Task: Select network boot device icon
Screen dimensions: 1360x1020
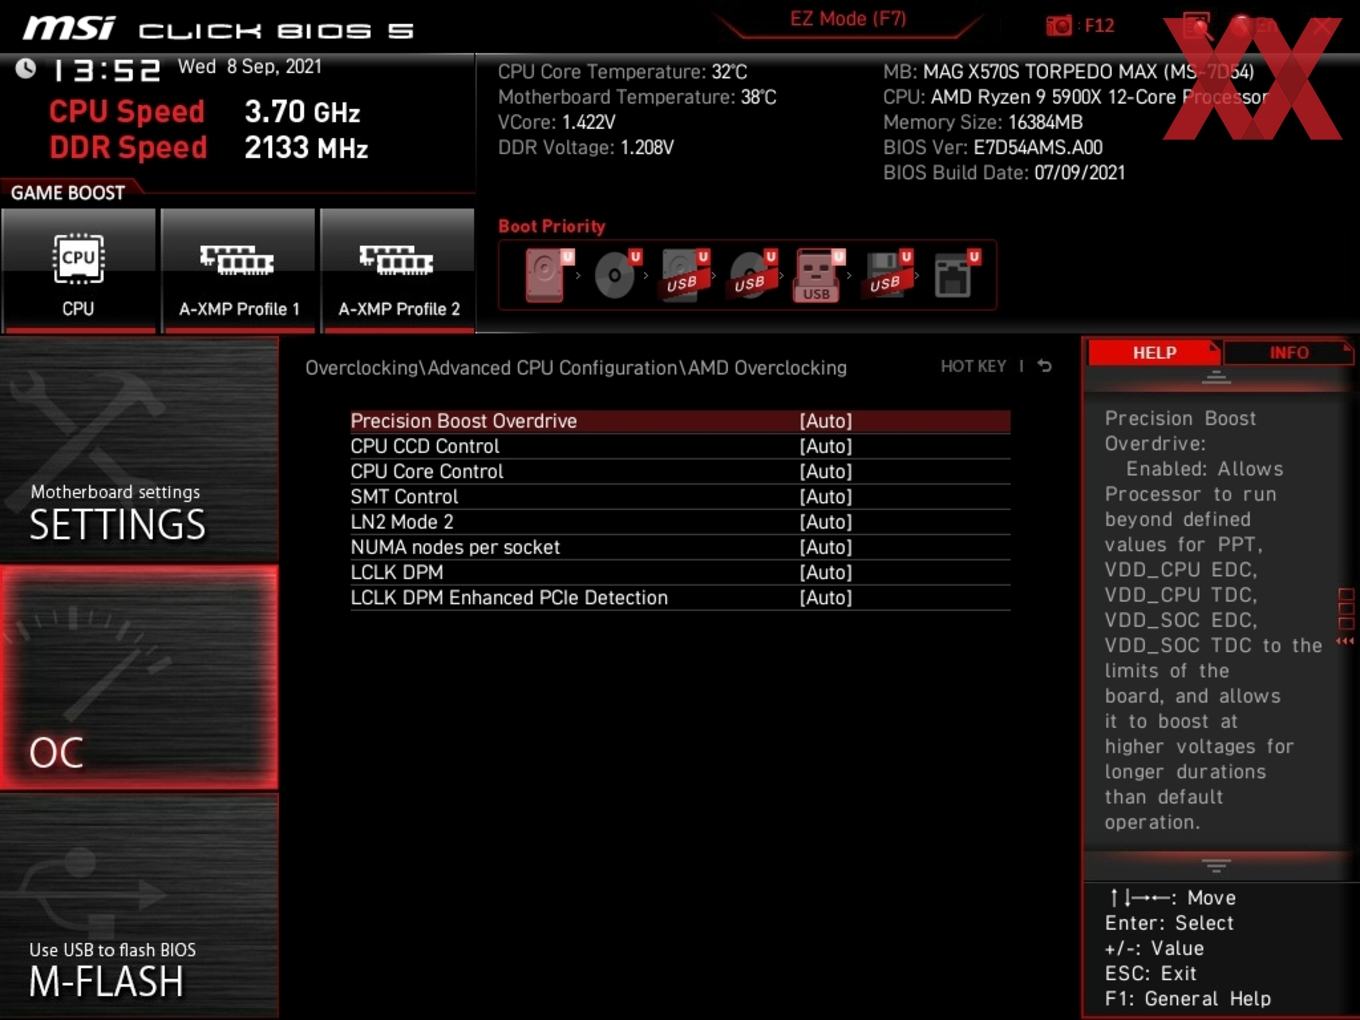Action: 955,274
